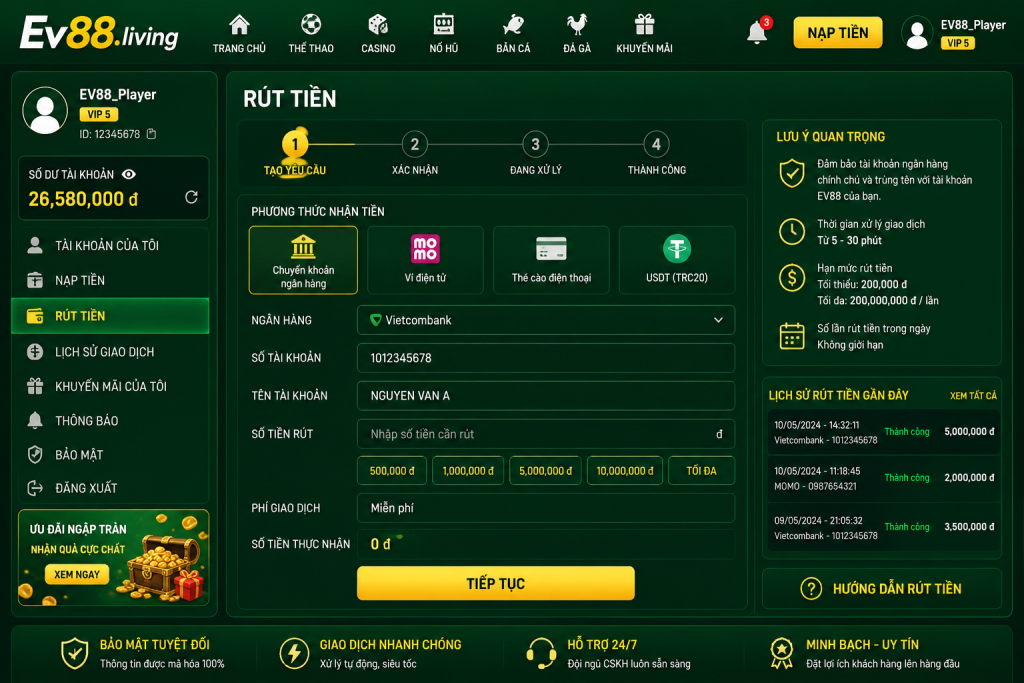The width and height of the screenshot is (1024, 683).
Task: Click the header user avatar
Action: coord(917,33)
